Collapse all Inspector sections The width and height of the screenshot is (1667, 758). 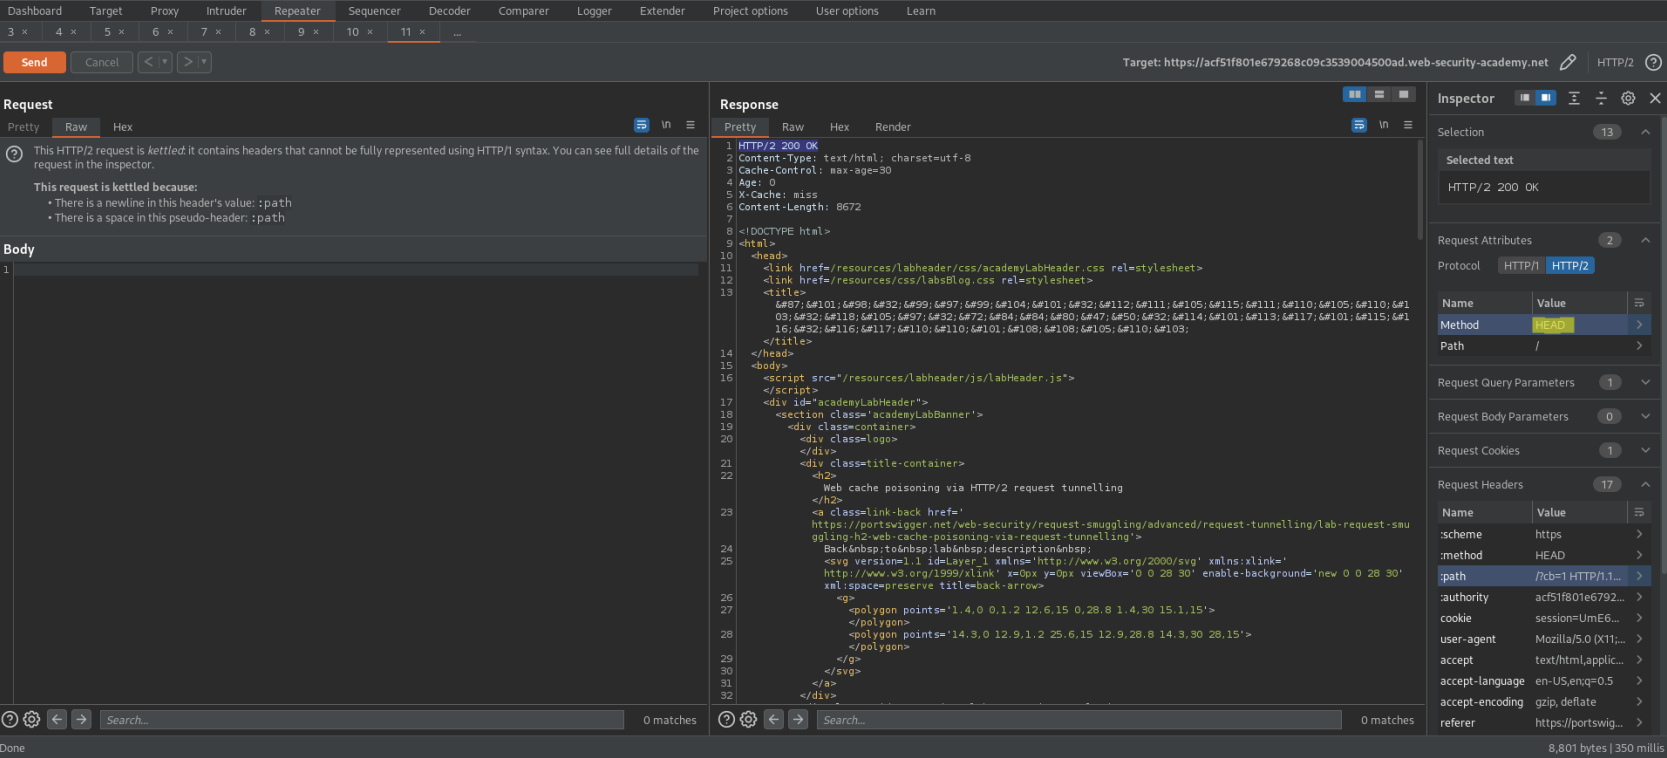pos(1601,98)
